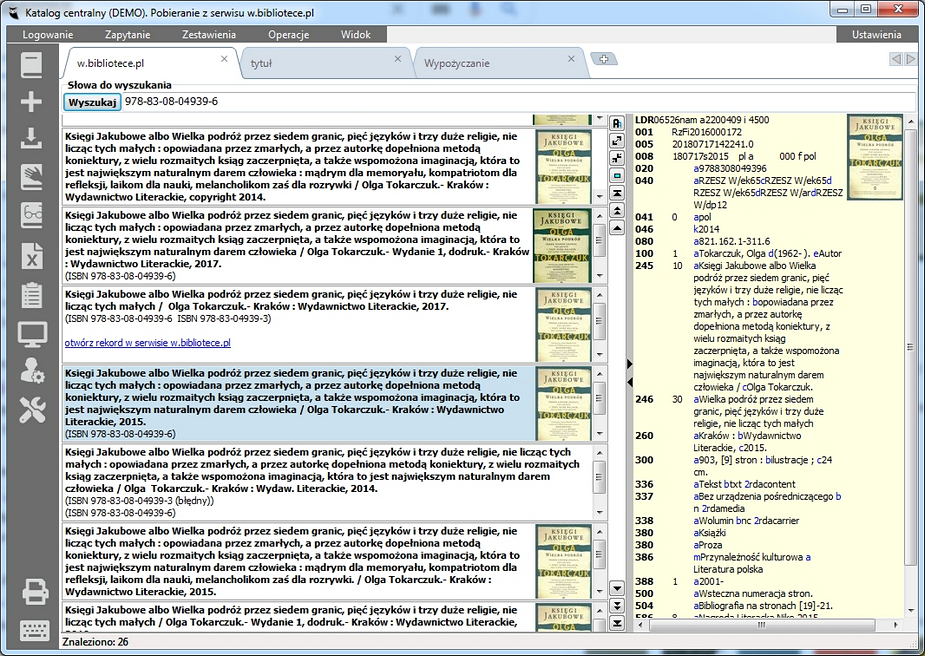Open the clipboard icon in sidebar
Viewport: 925px width, 656px height.
32,295
